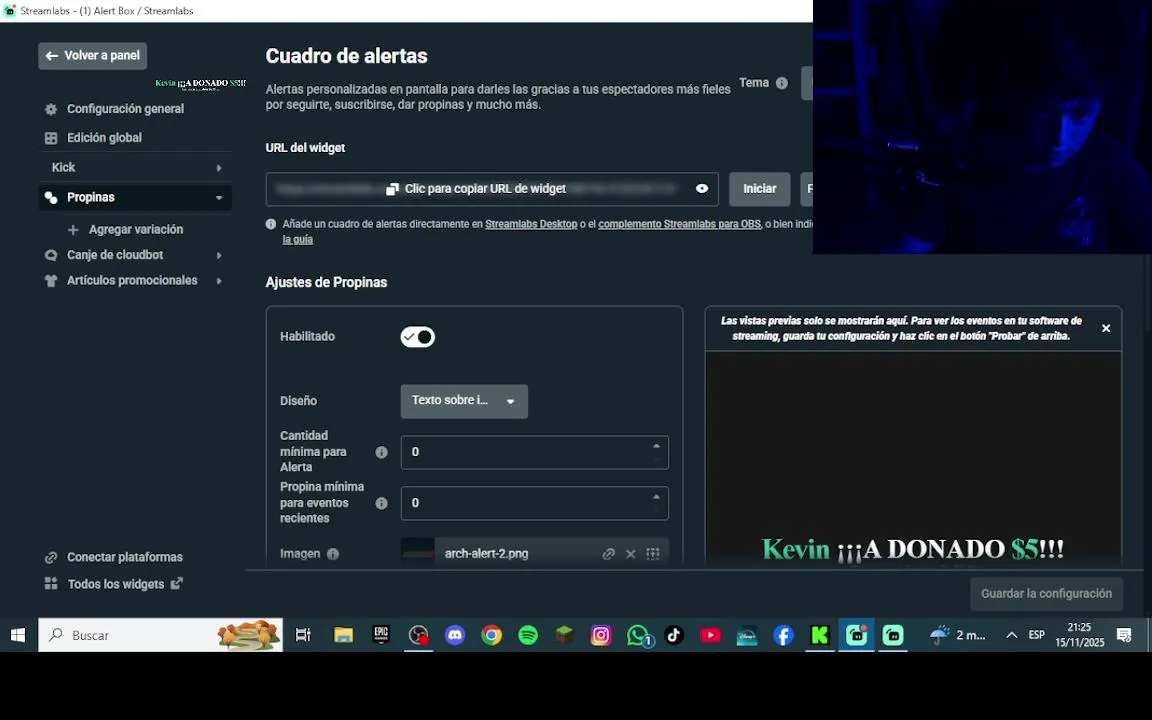This screenshot has width=1152, height=720.
Task: Click the weather widget in system tray
Action: (x=958, y=636)
